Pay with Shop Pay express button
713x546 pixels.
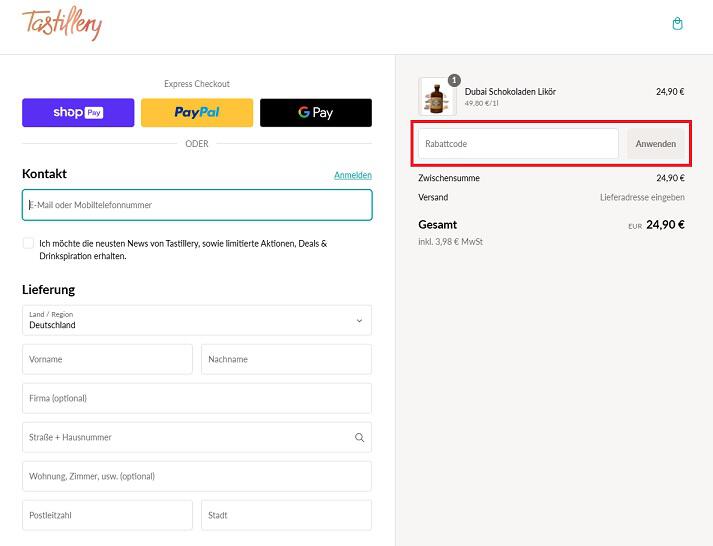click(x=78, y=112)
